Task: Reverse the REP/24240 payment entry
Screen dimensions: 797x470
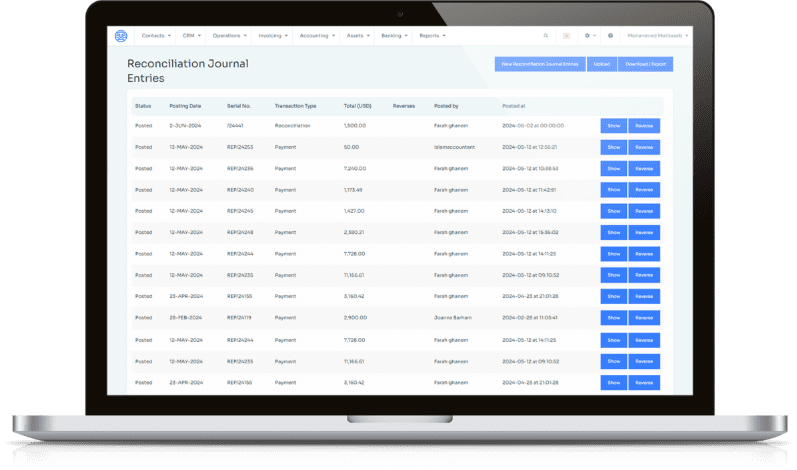Action: point(644,190)
